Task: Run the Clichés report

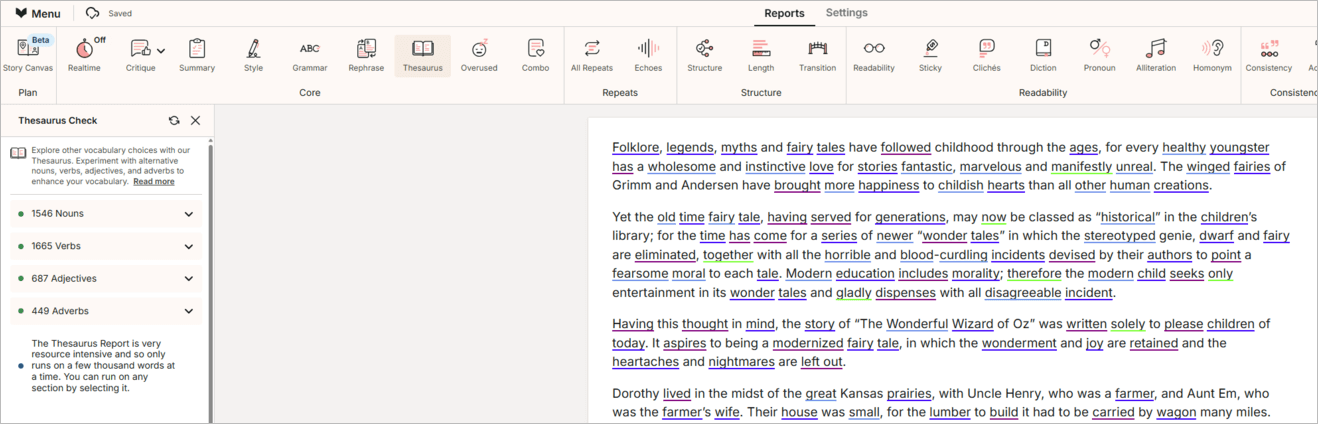Action: (x=986, y=55)
